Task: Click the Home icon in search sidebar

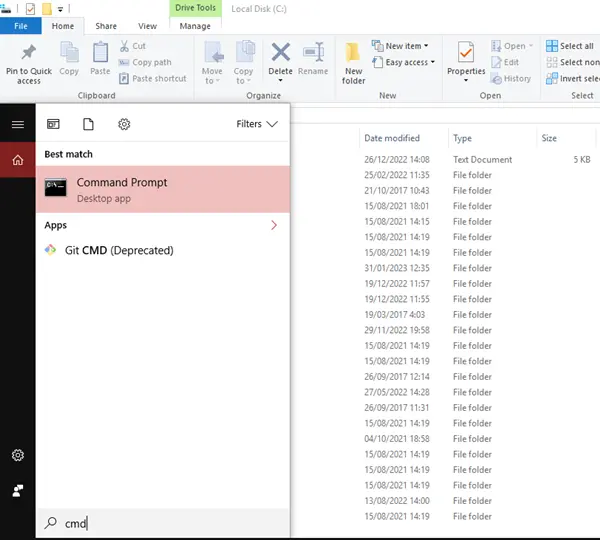Action: (x=18, y=160)
